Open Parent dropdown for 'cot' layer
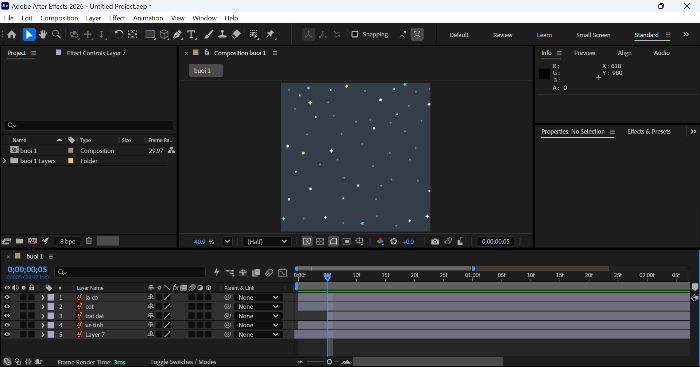 tap(258, 307)
